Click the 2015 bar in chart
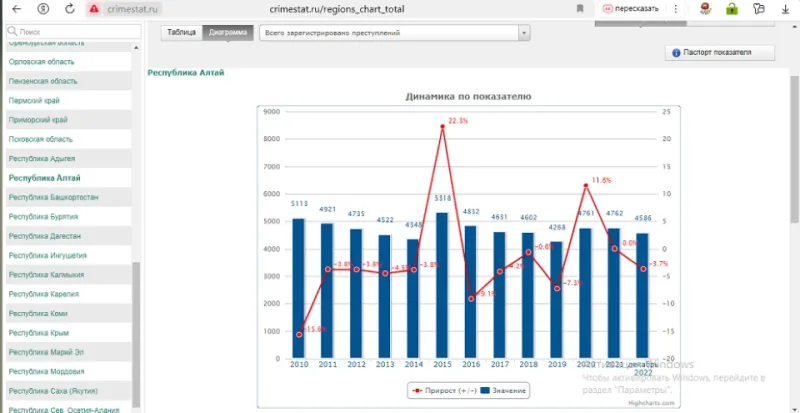This screenshot has height=413, width=800. [x=442, y=285]
